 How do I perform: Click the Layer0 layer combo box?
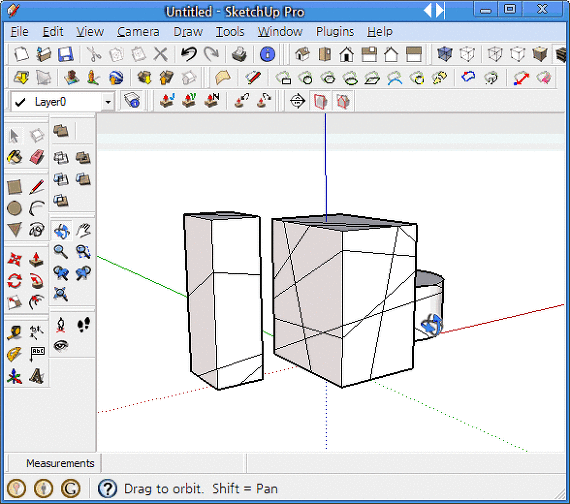pyautogui.click(x=63, y=102)
